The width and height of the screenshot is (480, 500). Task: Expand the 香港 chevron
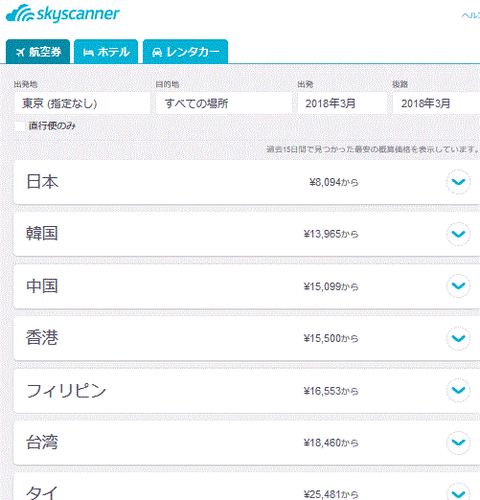coord(458,338)
